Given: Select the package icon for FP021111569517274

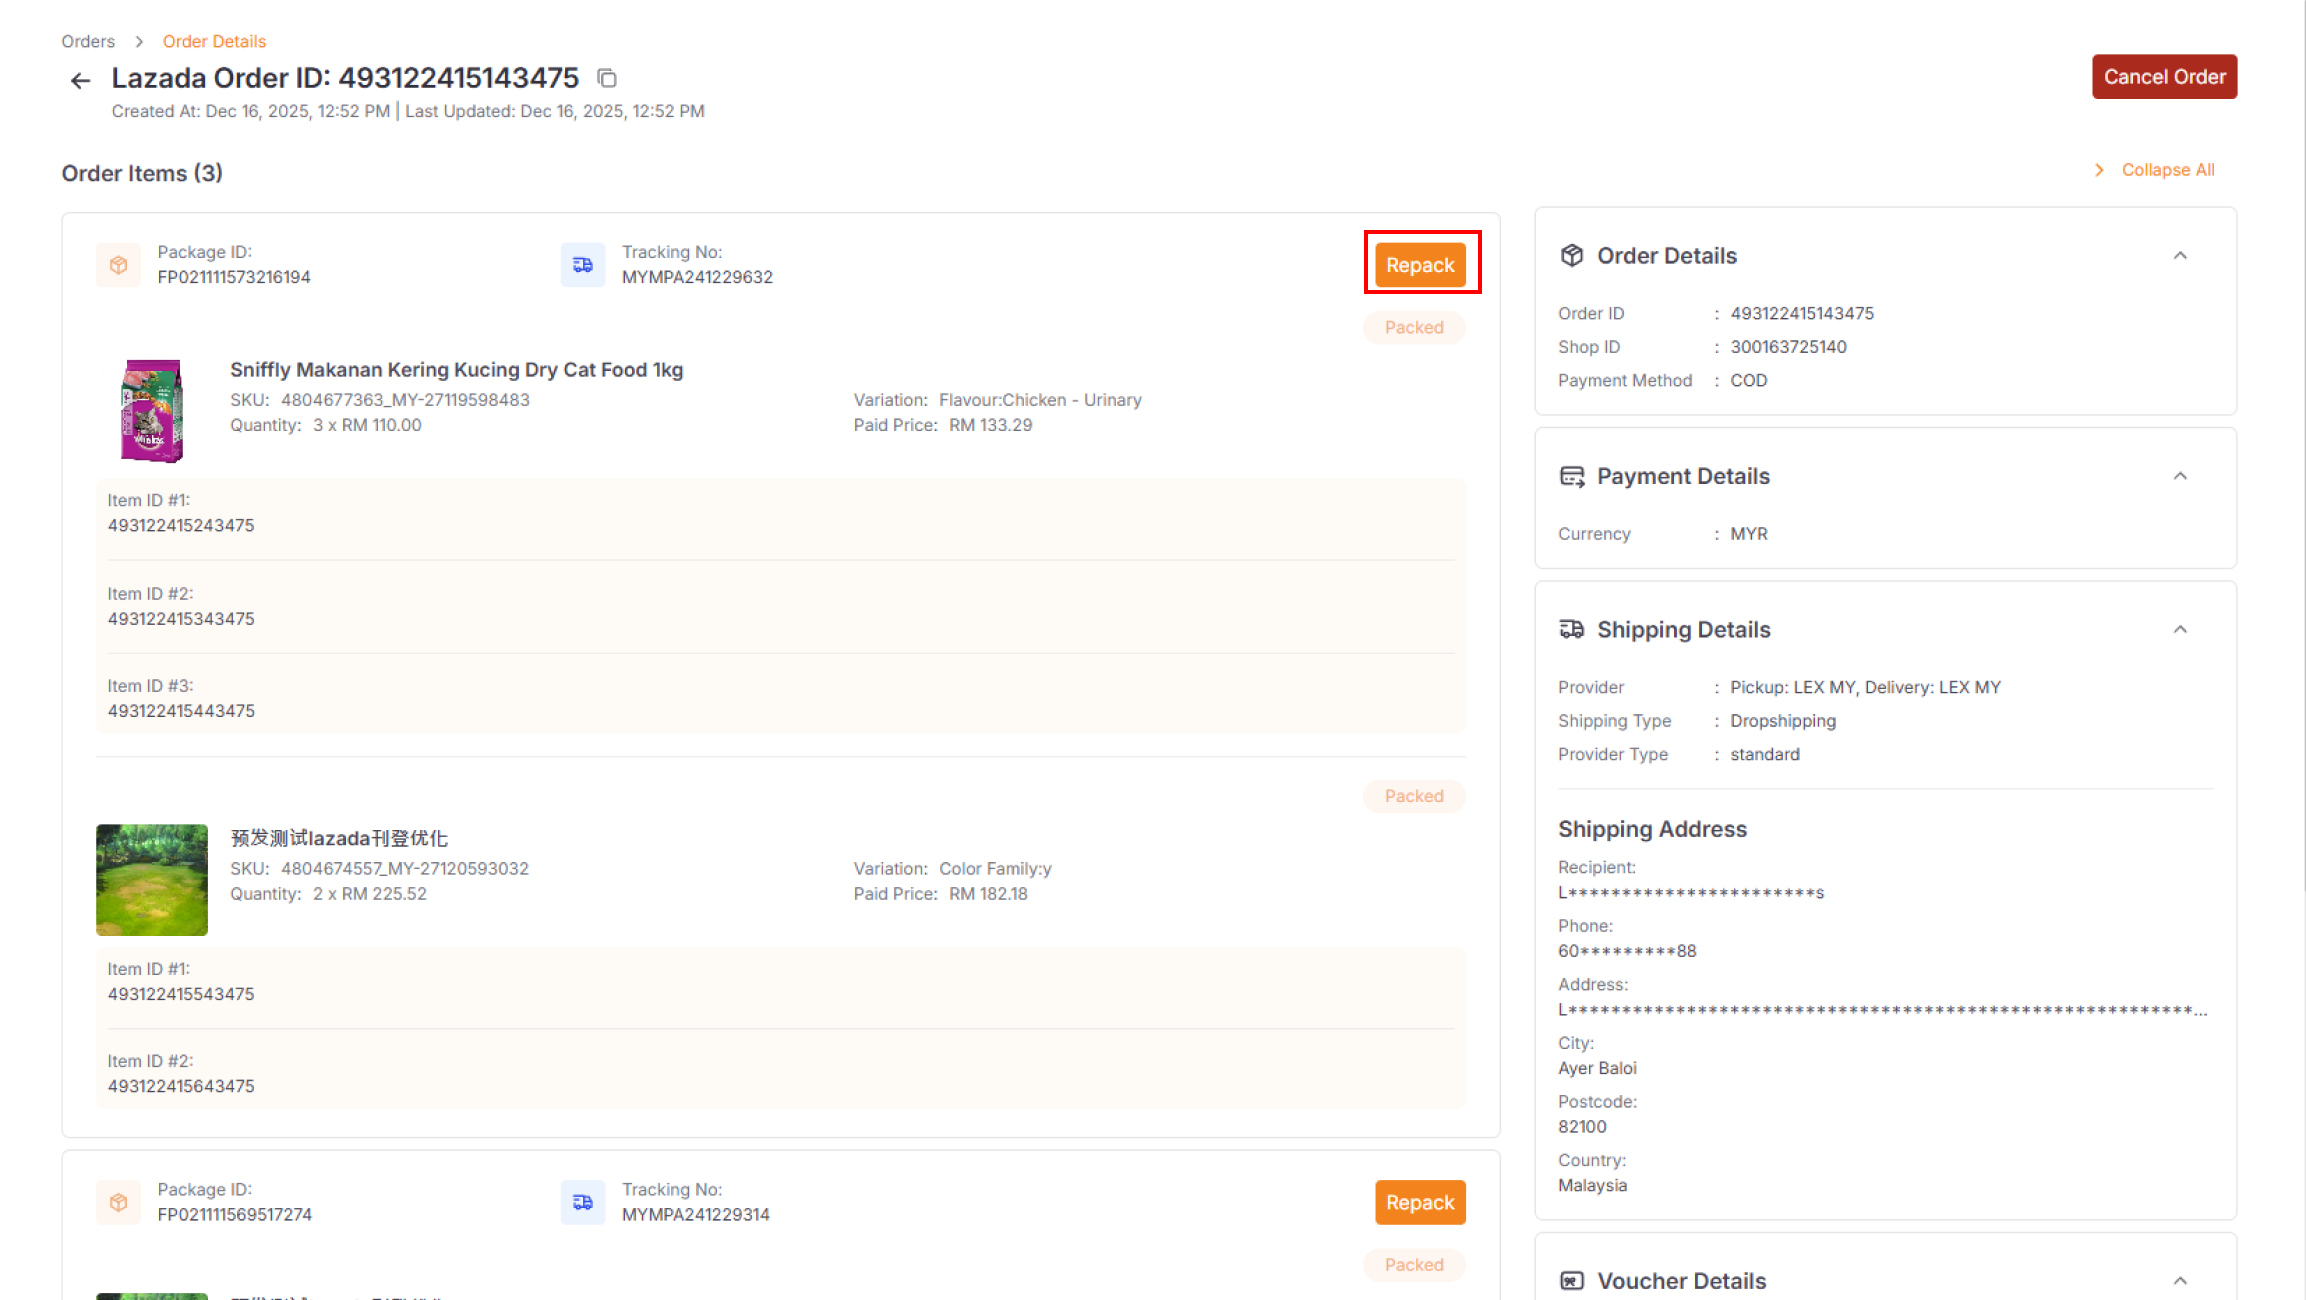Looking at the screenshot, I should tap(119, 1202).
